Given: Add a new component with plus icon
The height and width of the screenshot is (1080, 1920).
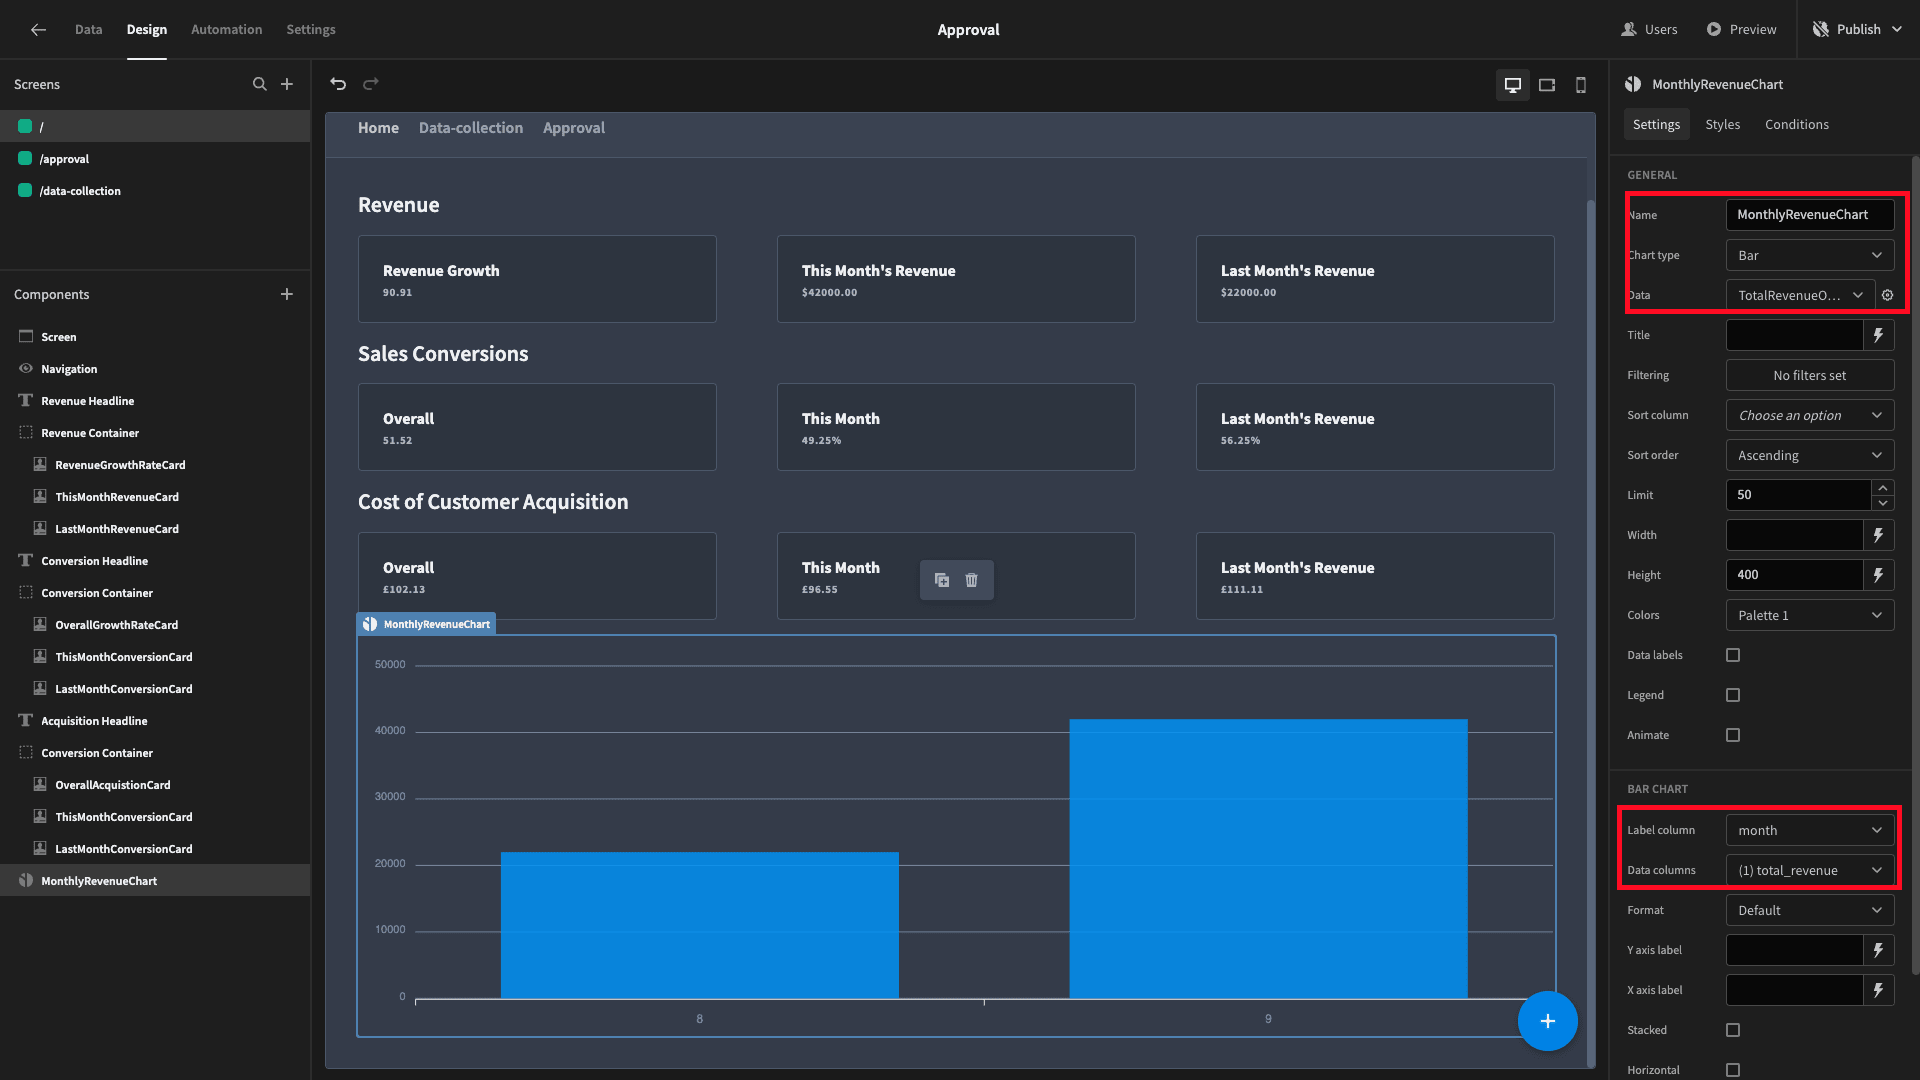Looking at the screenshot, I should [x=287, y=294].
